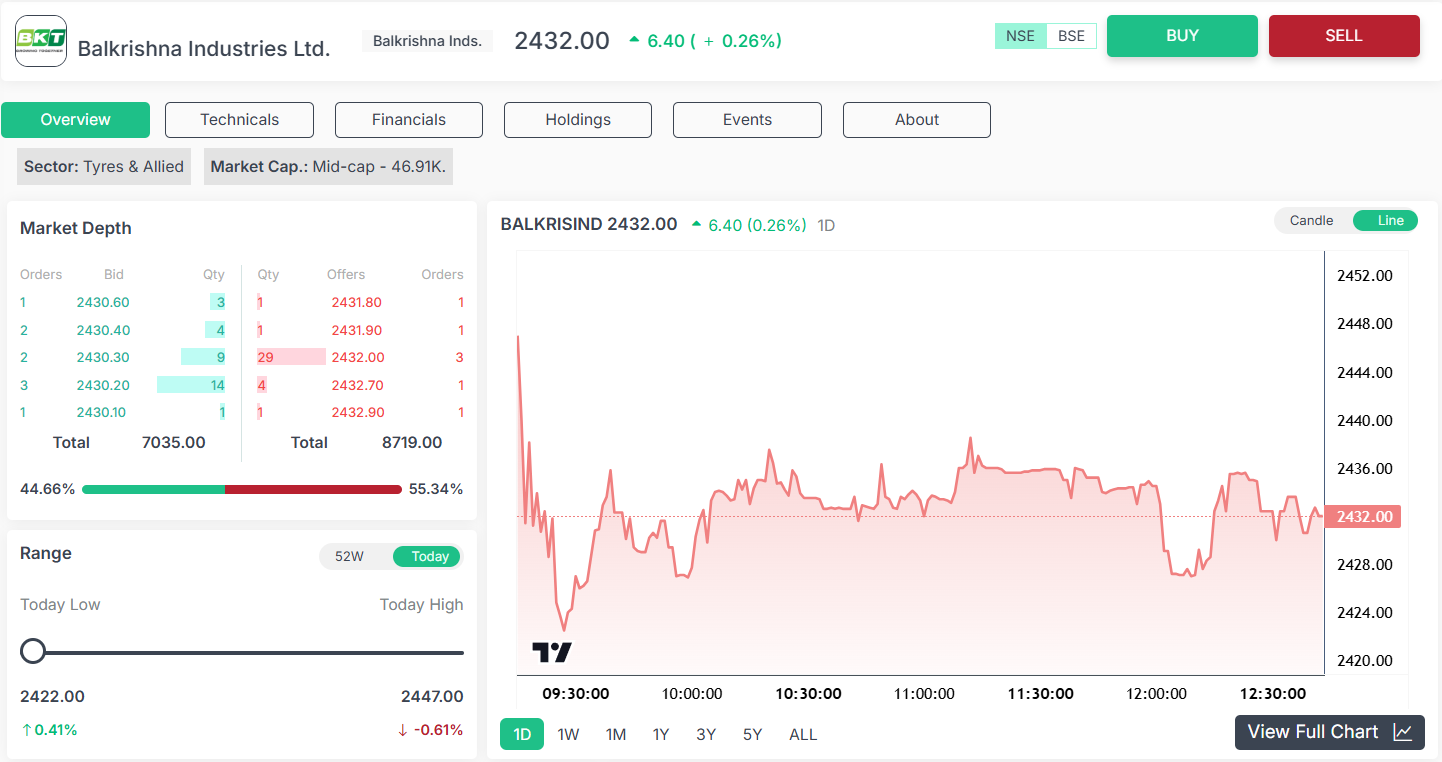This screenshot has height=762, width=1442.
Task: Select NSE exchange toggle
Action: coord(1020,36)
